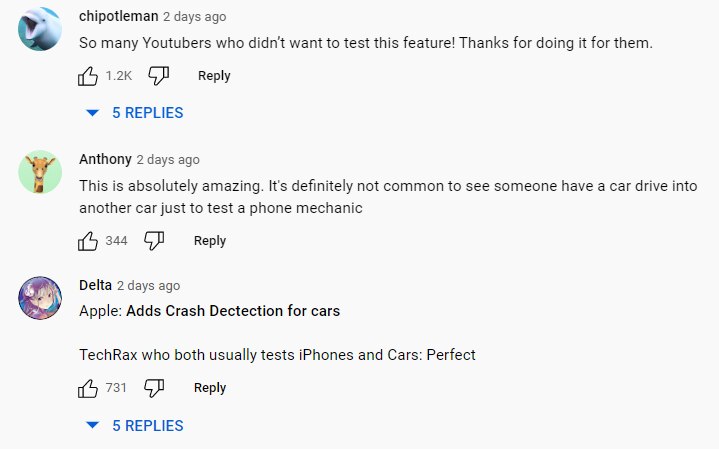Expand 5 replies under chipotleman's comment
The image size is (719, 449).
pyautogui.click(x=135, y=113)
